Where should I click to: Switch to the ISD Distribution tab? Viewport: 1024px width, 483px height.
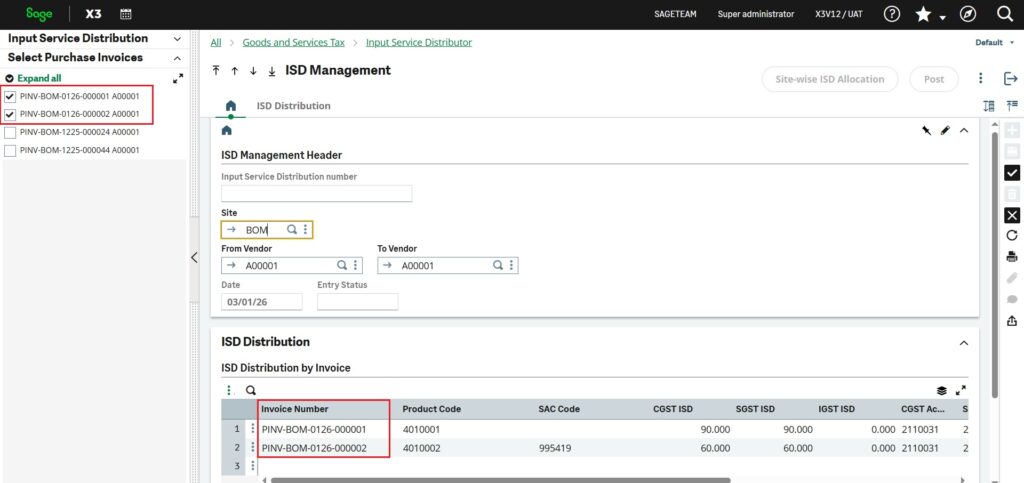(x=293, y=106)
